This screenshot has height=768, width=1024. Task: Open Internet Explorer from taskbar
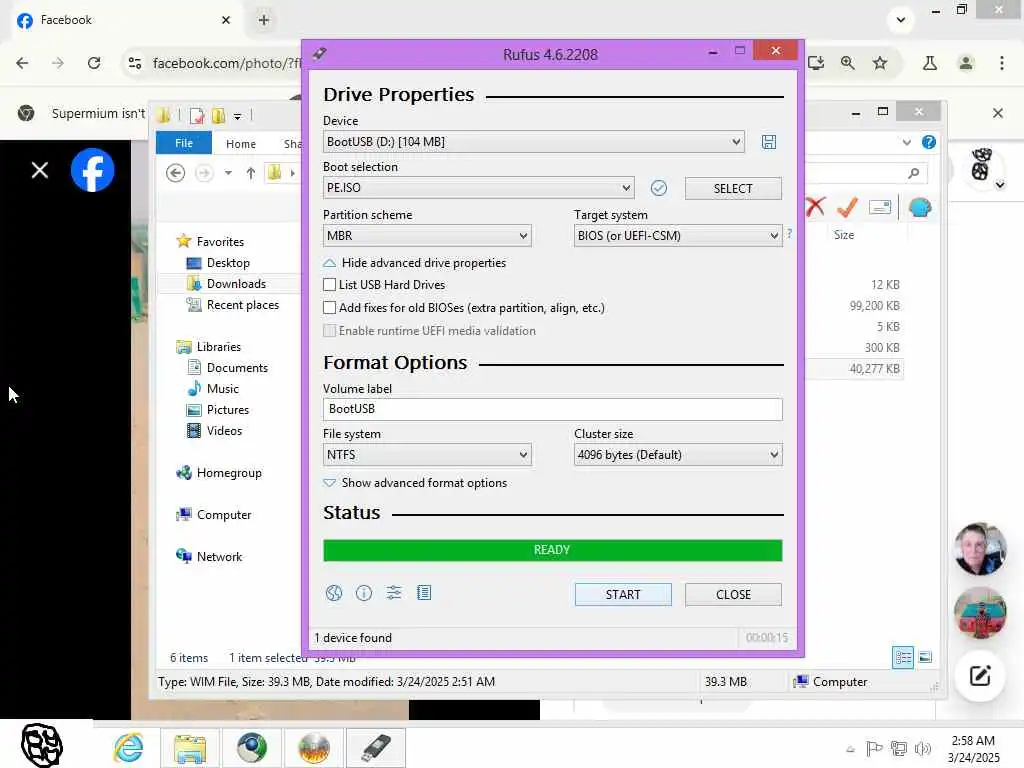point(128,748)
